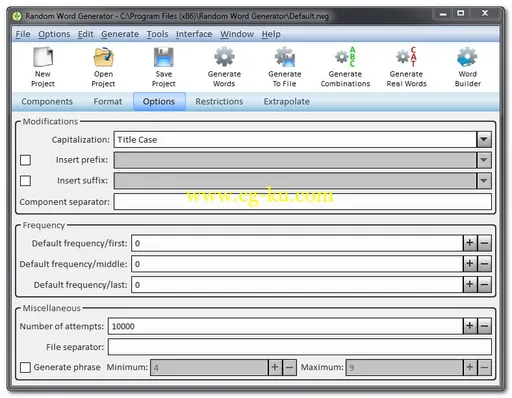Open the Options menu in menu bar
512x398 pixels.
[54, 34]
